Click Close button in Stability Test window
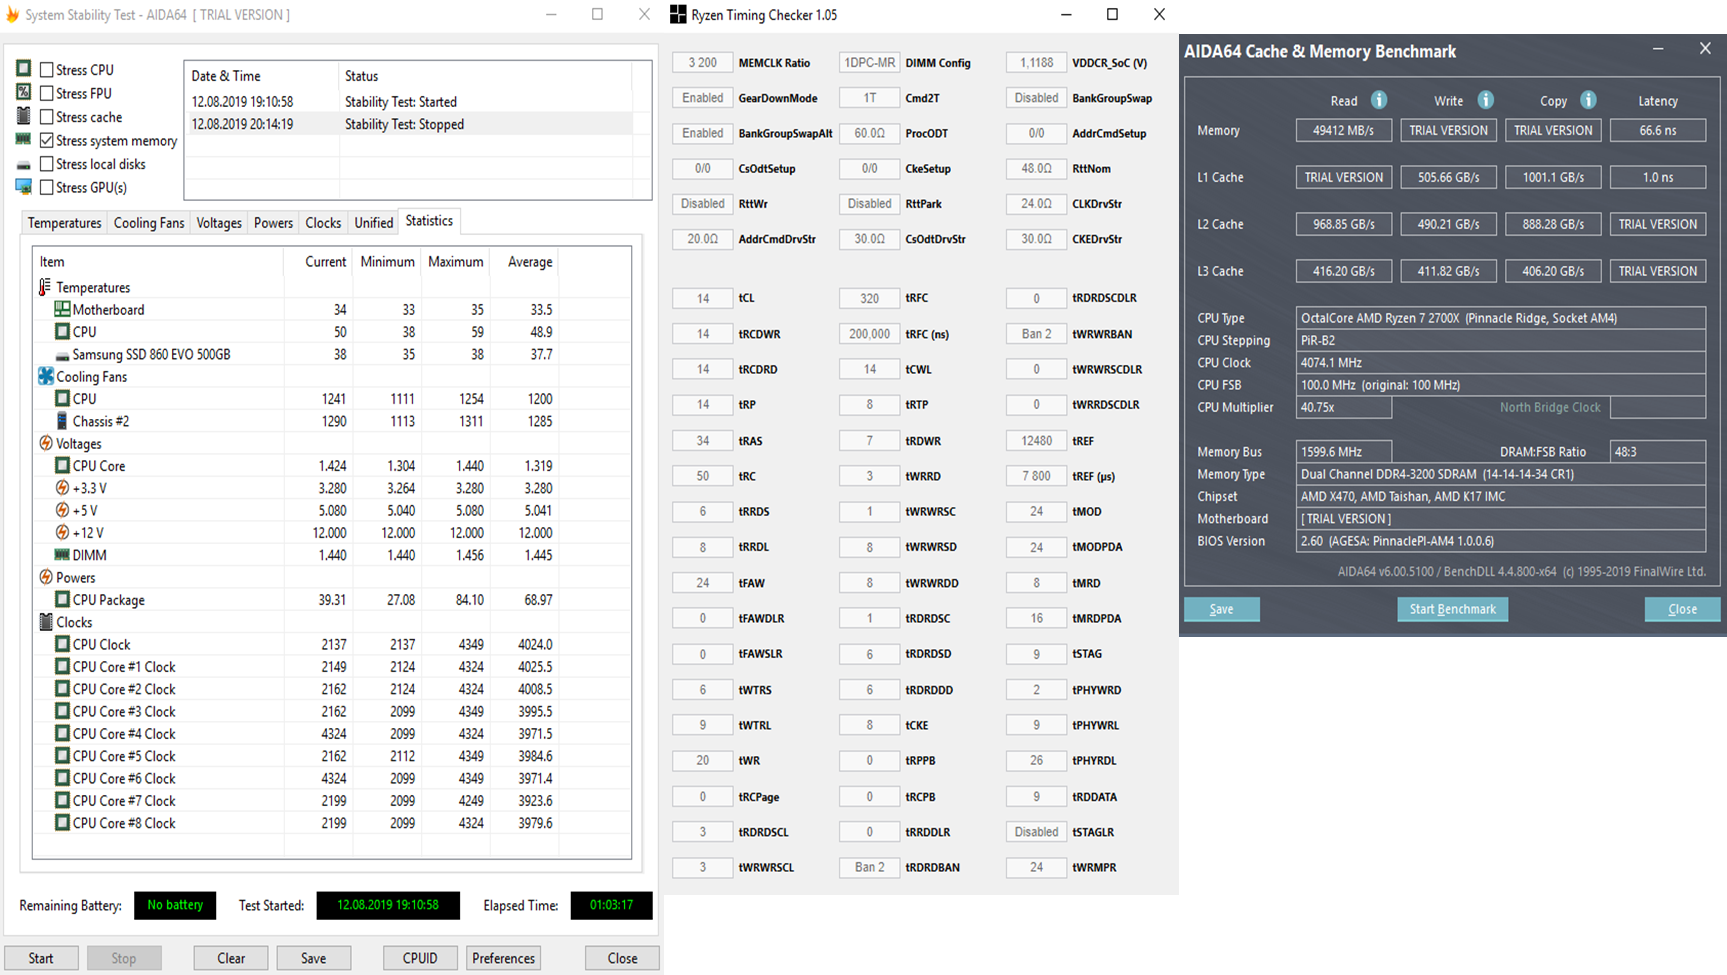 click(622, 958)
